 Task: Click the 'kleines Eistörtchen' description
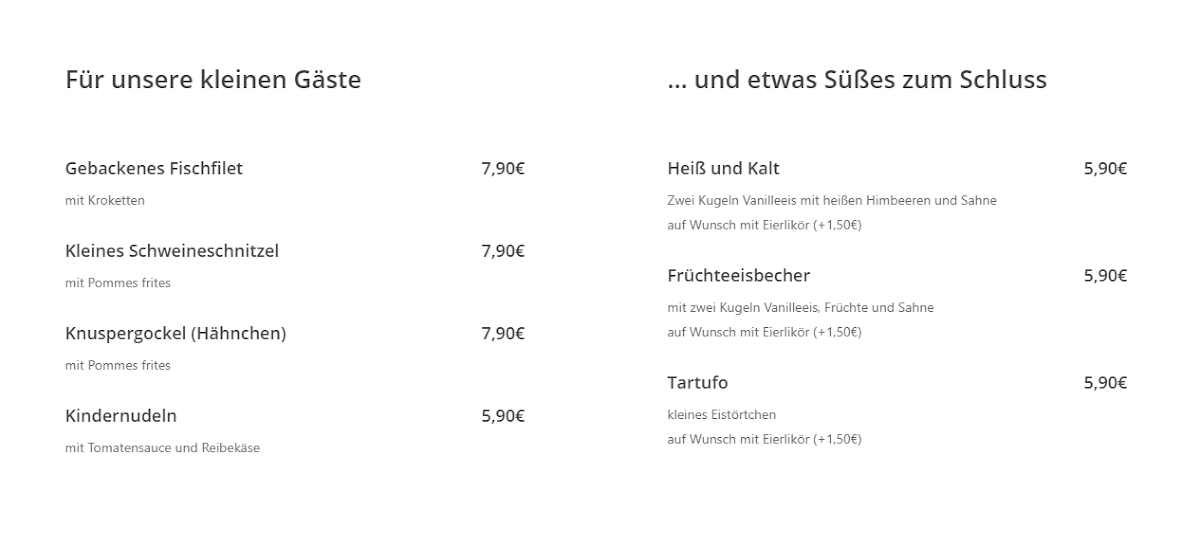pyautogui.click(x=722, y=415)
